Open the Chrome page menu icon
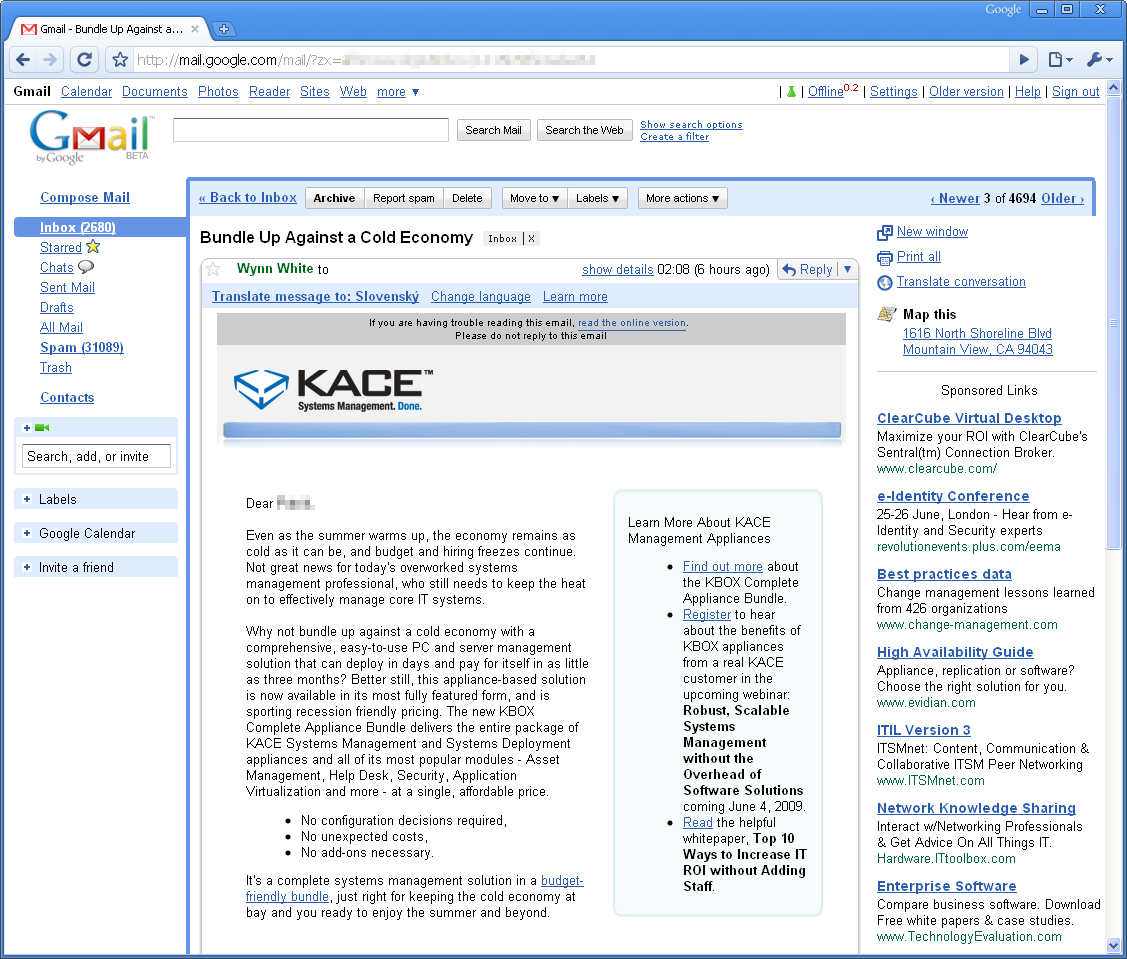Viewport: 1127px width, 959px height. coord(1059,60)
